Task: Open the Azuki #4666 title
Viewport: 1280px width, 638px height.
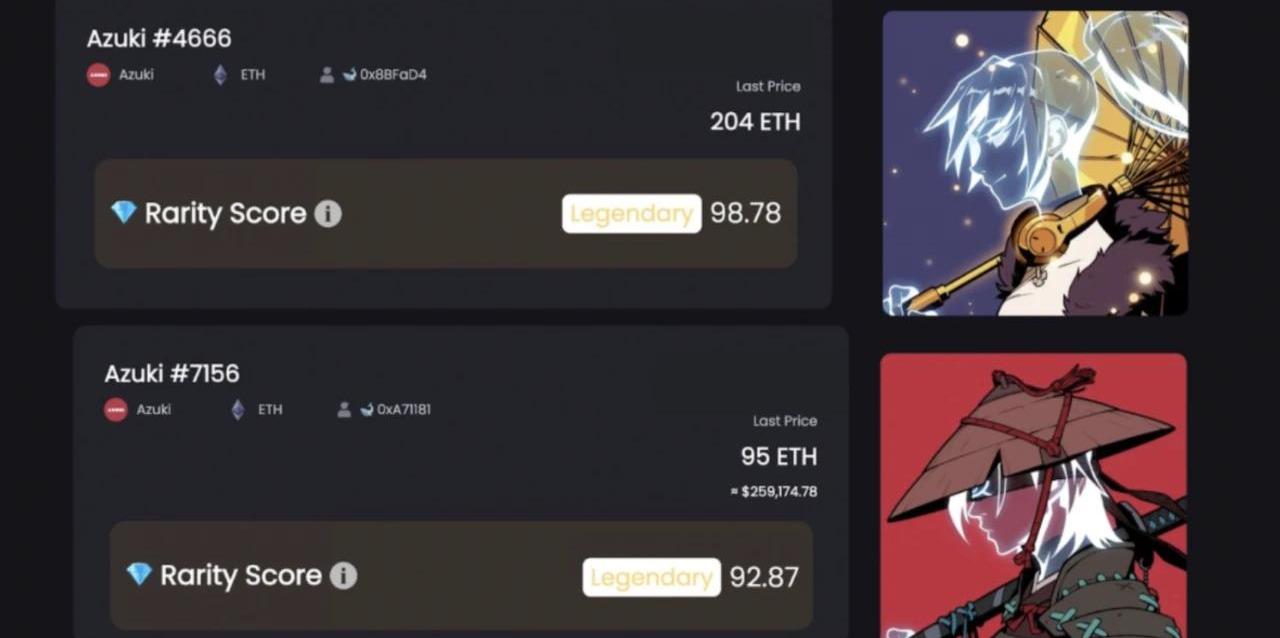Action: pos(159,38)
